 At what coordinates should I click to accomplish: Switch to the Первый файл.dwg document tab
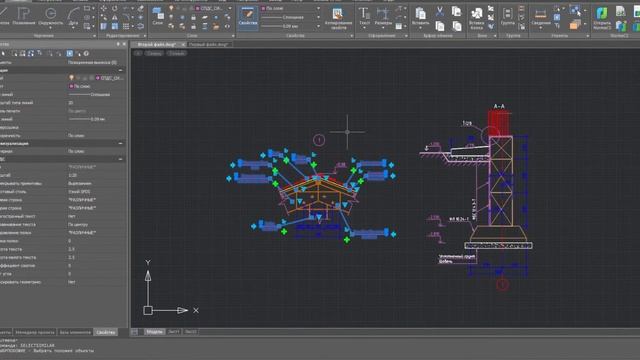pos(208,44)
